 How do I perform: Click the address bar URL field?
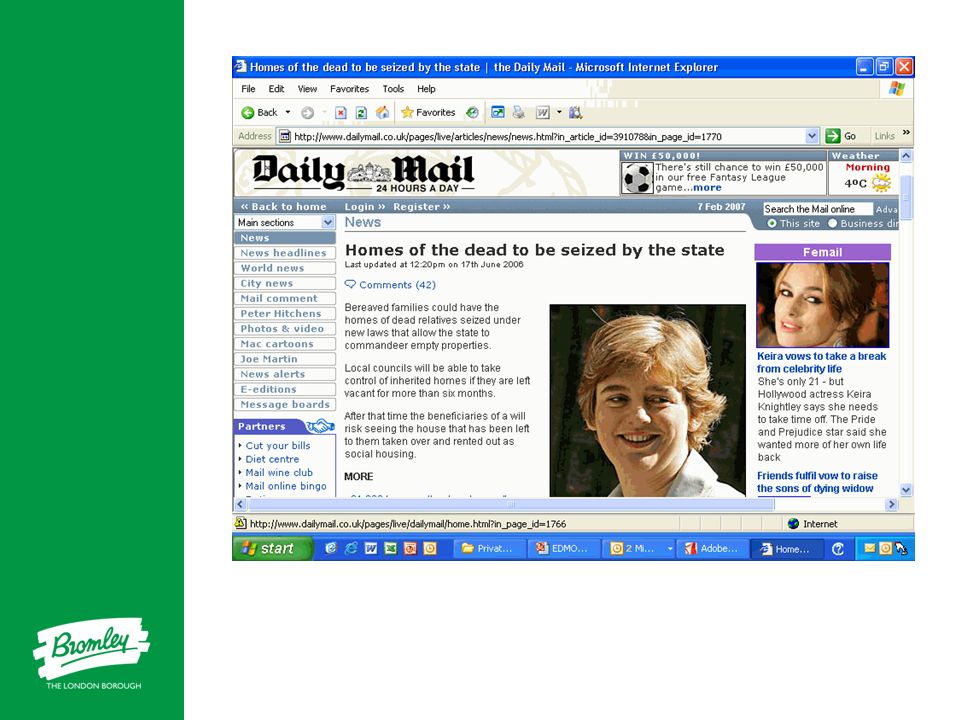pyautogui.click(x=548, y=137)
